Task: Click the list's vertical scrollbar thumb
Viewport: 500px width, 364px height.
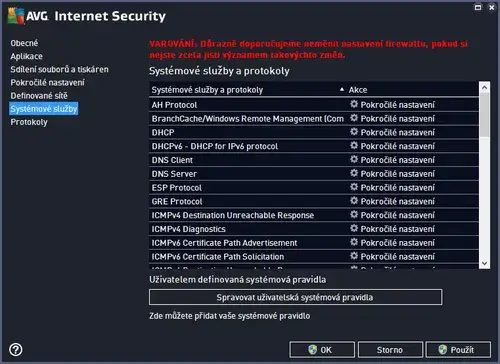Action: tap(485, 115)
